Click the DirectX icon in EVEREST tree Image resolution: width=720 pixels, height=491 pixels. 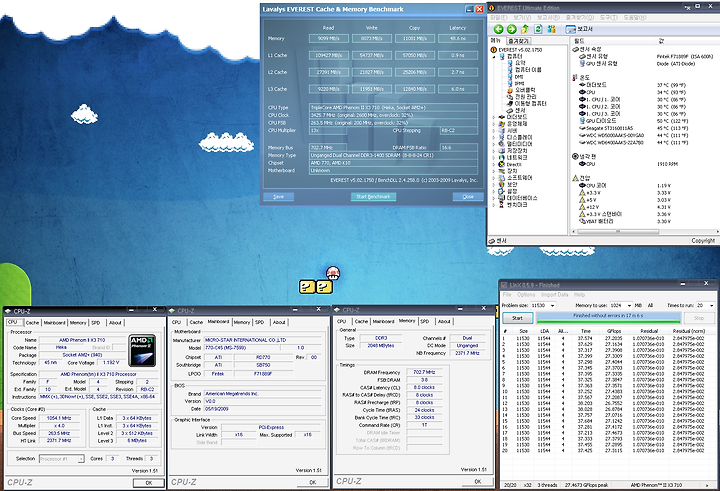point(502,164)
